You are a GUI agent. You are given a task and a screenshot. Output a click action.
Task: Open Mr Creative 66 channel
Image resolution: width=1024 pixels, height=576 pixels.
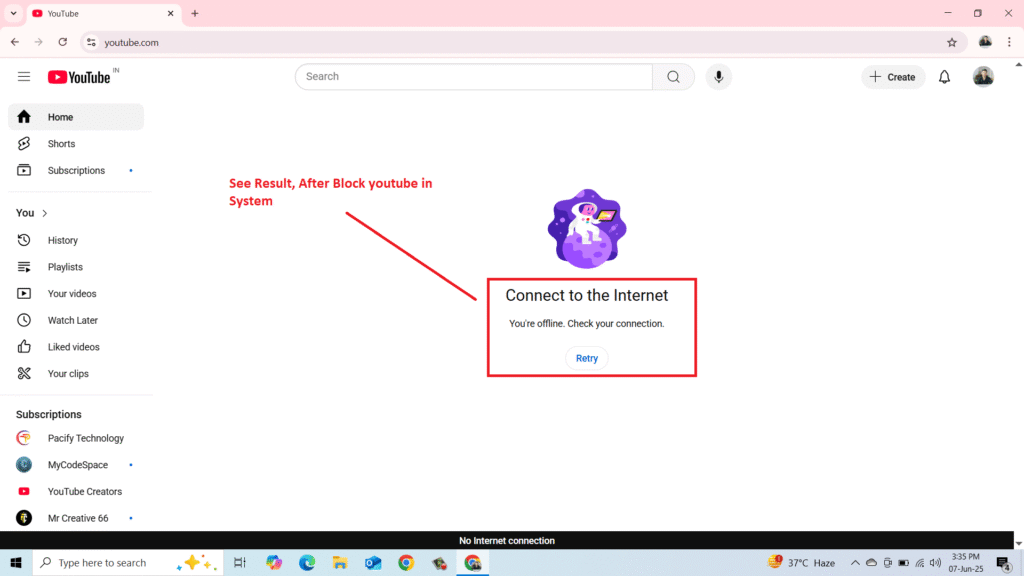[76, 519]
